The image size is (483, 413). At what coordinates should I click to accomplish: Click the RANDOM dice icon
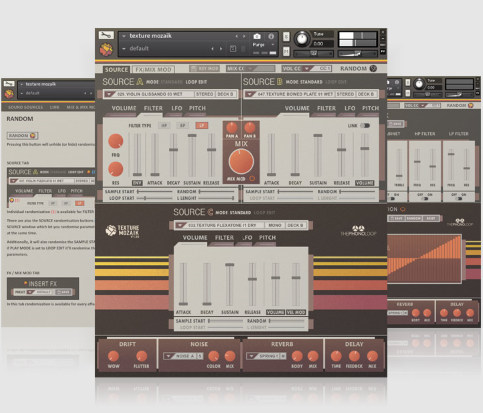coord(373,68)
